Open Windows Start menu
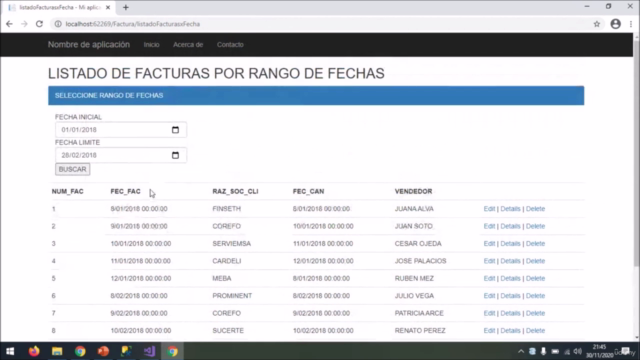The height and width of the screenshot is (360, 640). tap(10, 351)
